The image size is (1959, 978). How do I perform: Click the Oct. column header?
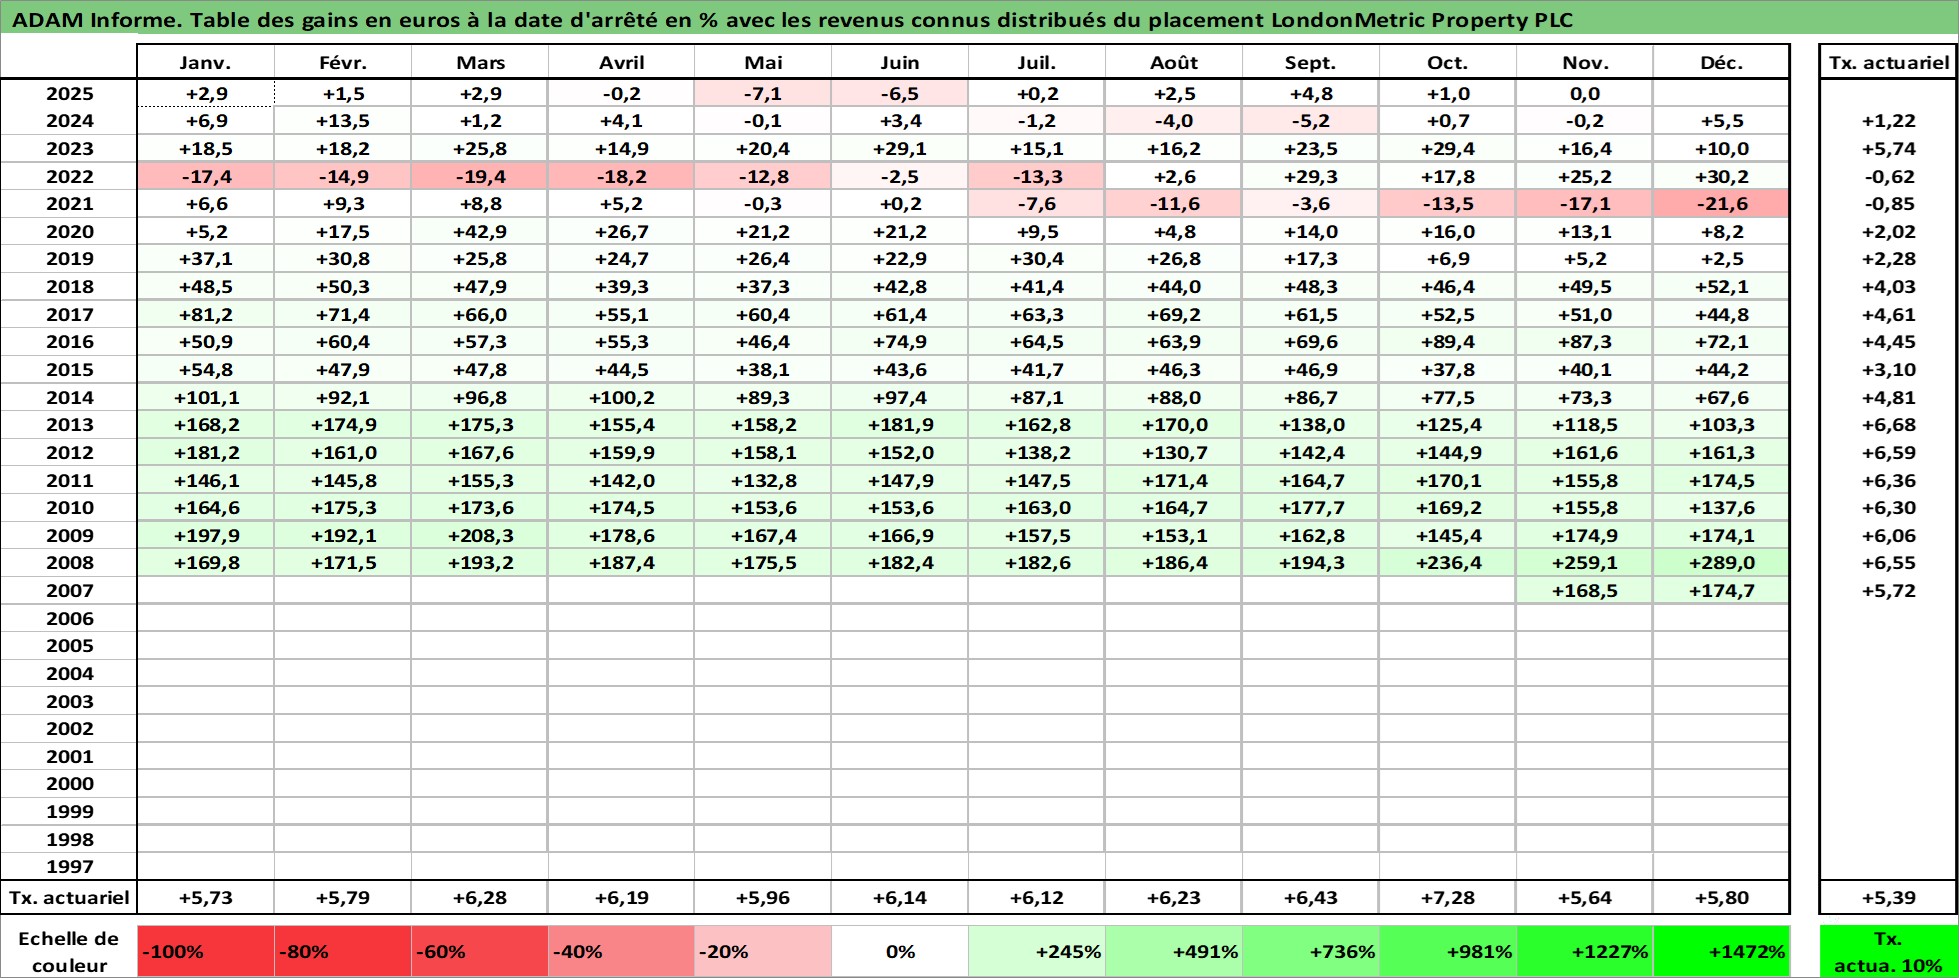pos(1448,62)
